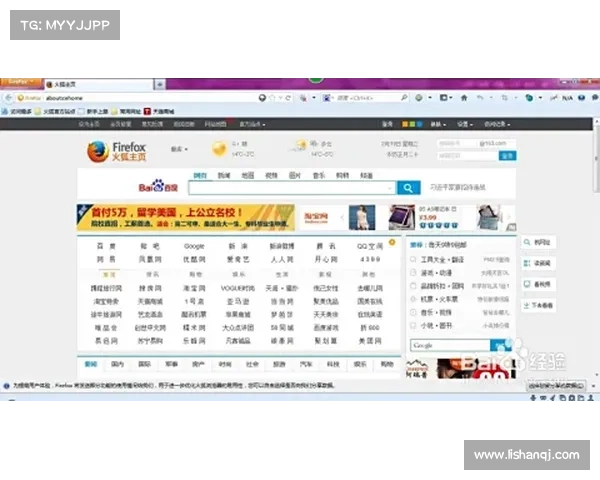
Task: Open the 军事 news tab
Action: [x=171, y=364]
